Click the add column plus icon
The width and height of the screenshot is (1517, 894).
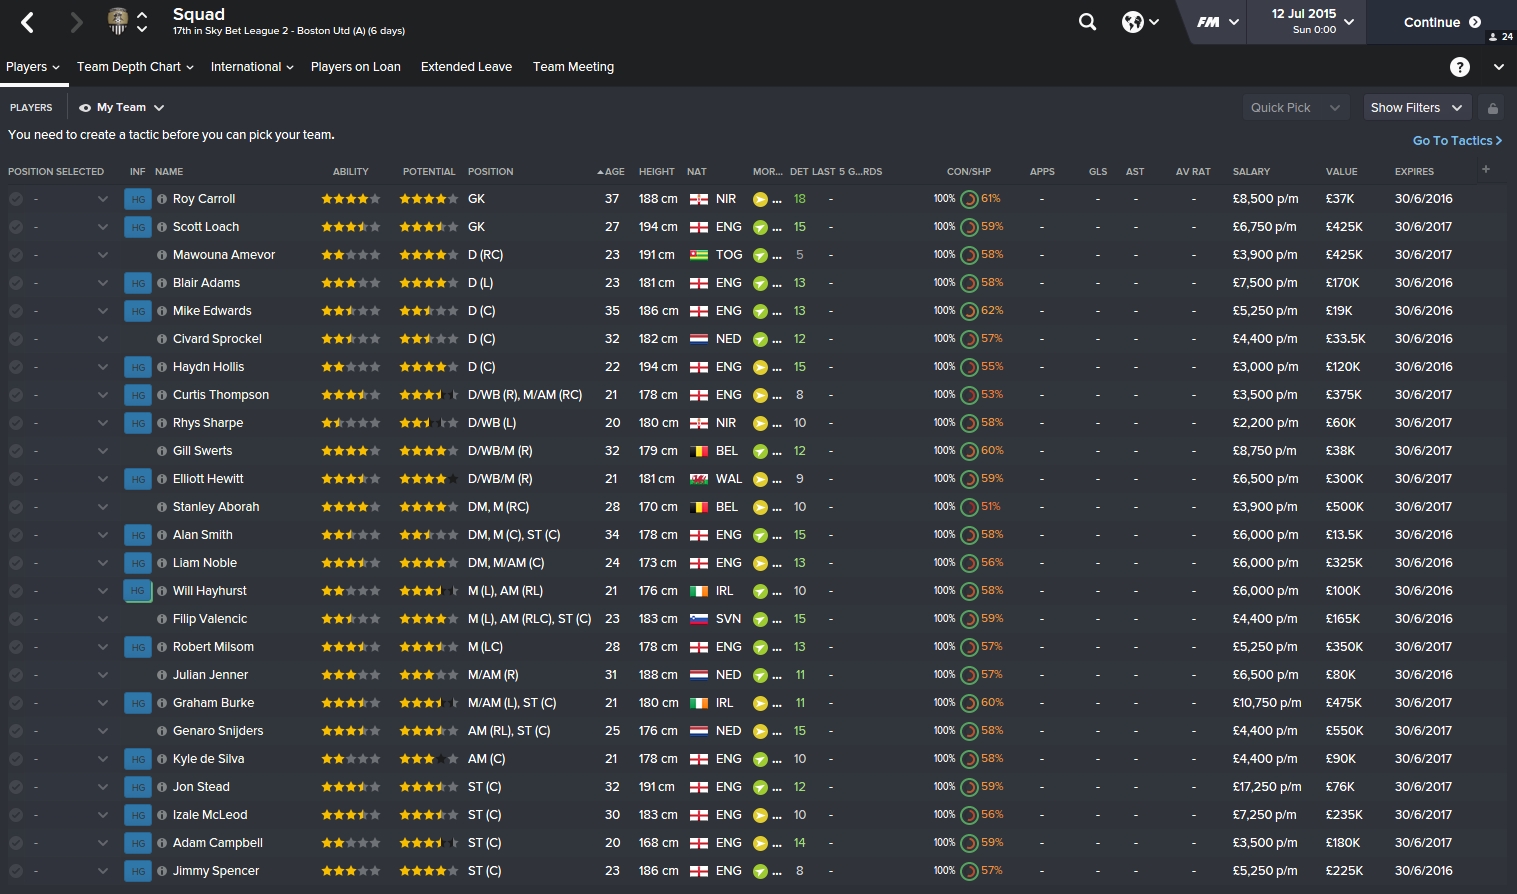click(1486, 169)
